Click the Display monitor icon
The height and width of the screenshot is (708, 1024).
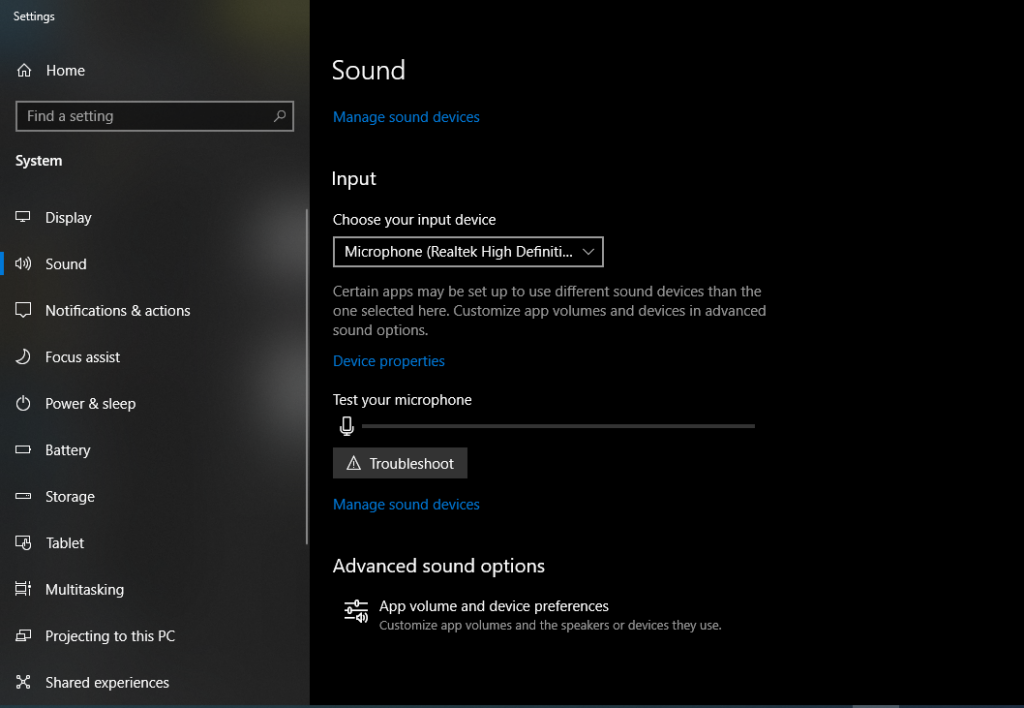[x=24, y=218]
